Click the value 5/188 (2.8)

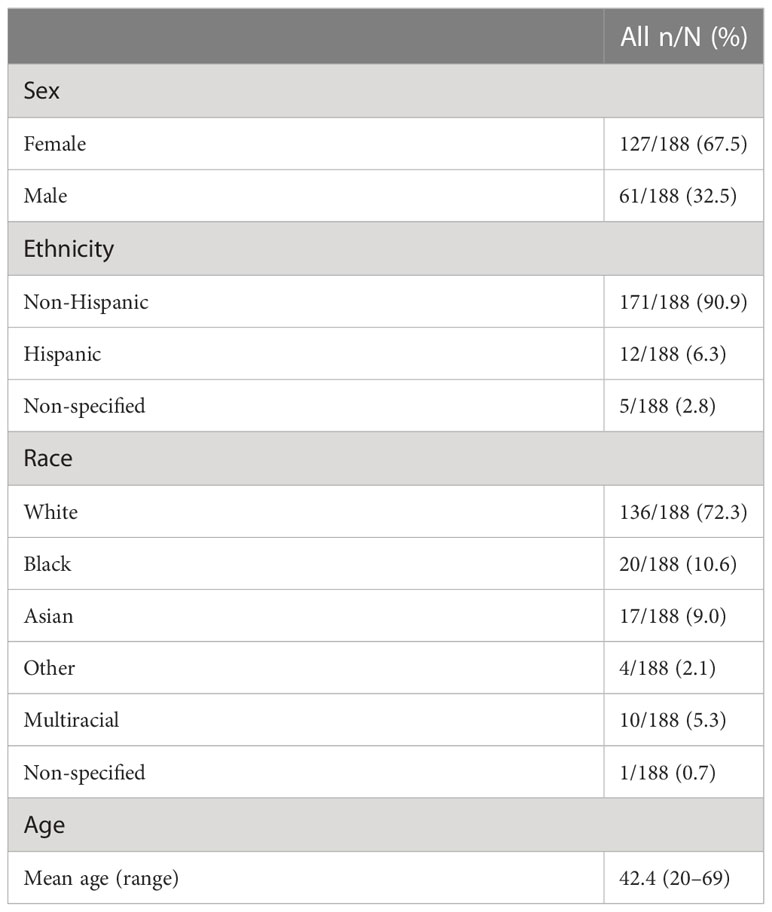point(667,405)
